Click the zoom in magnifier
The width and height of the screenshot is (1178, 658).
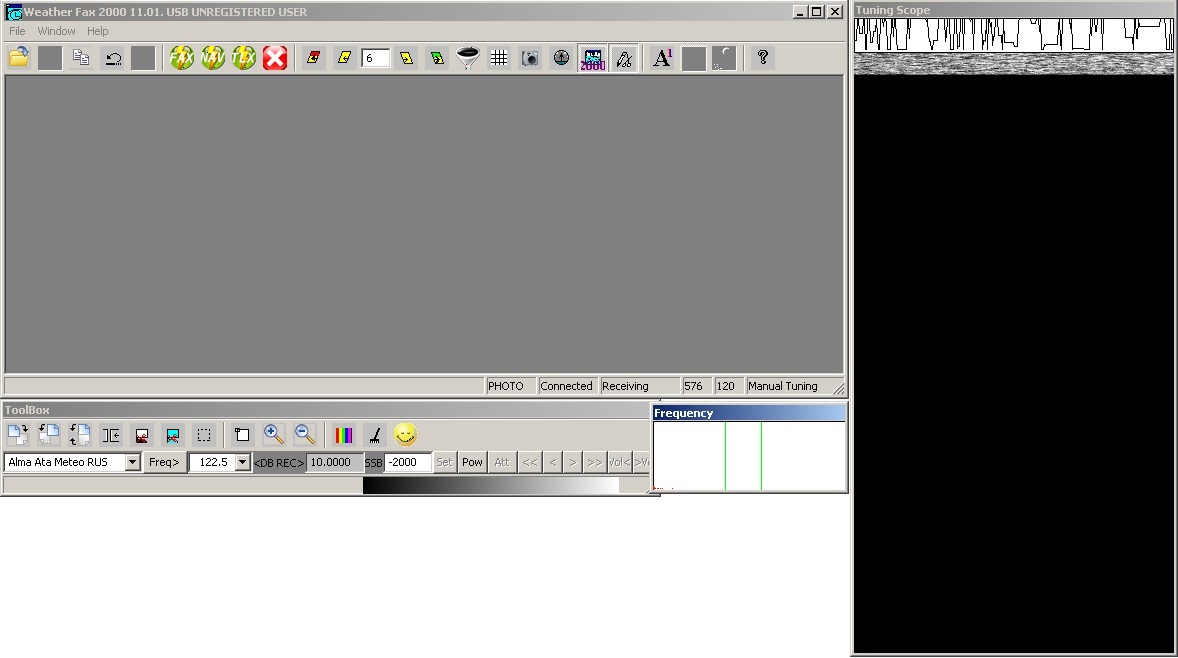[274, 435]
